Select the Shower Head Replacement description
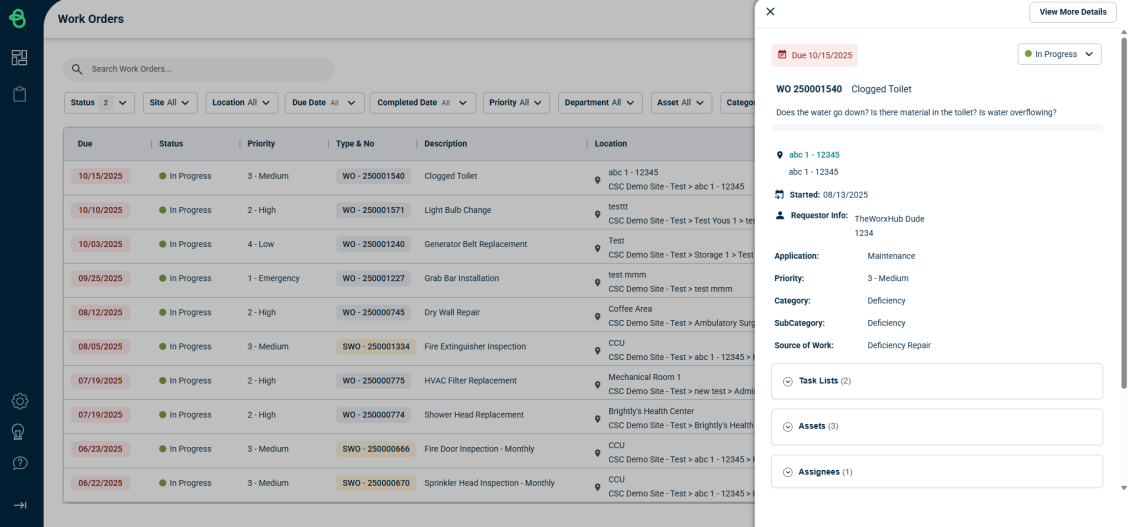Screen dimensions: 1128x527 [474, 415]
